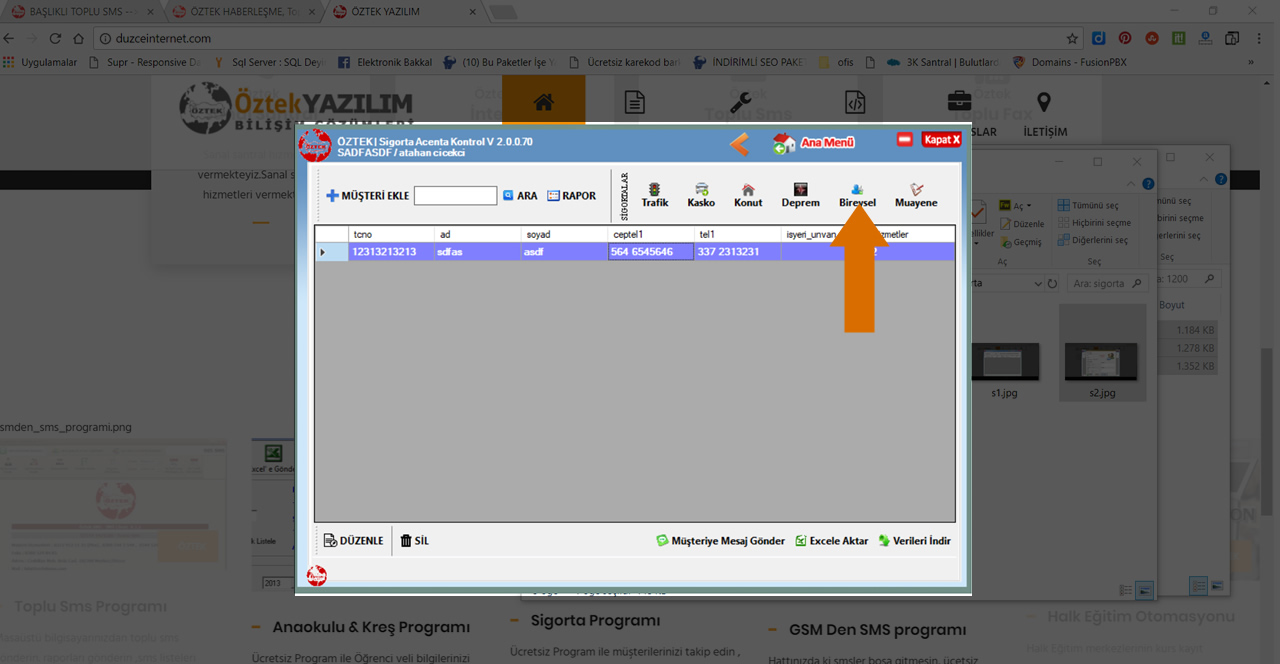Switch to BAŞLIKLI TOPLU SMS browser tab
1280x664 pixels.
[x=82, y=11]
